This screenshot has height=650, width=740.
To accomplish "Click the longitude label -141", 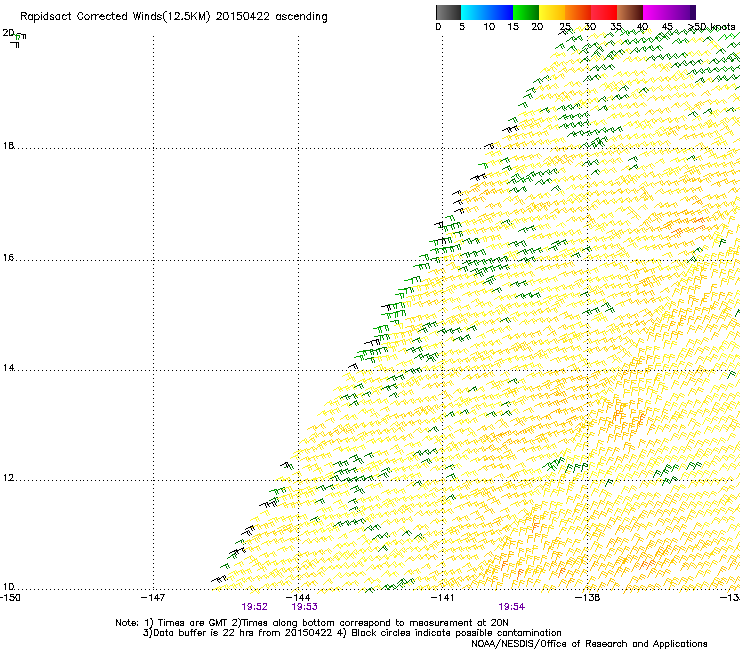I will coord(442,598).
